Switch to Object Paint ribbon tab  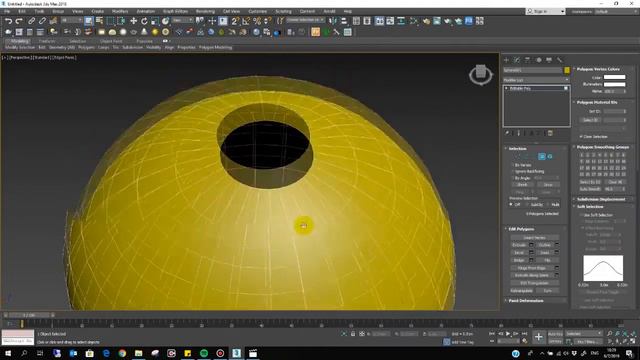coord(111,41)
